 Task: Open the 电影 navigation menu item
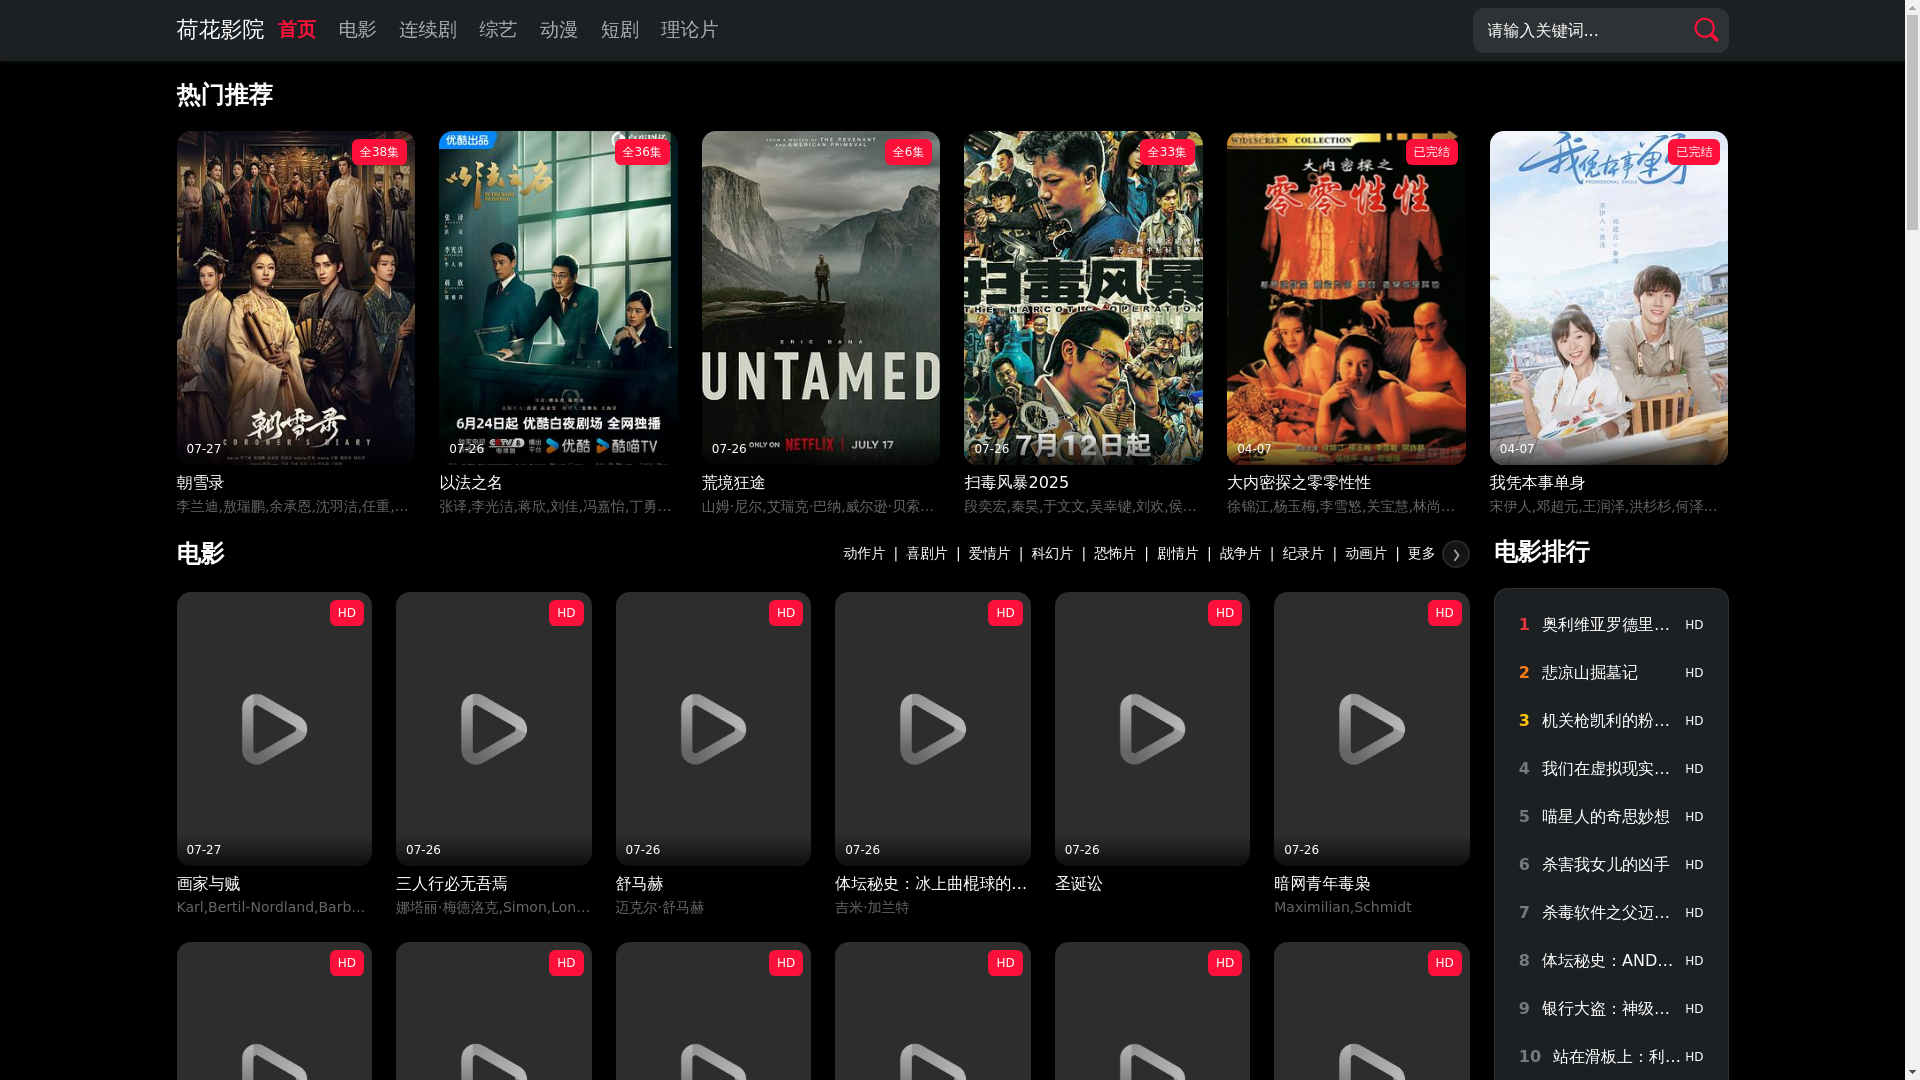(357, 30)
